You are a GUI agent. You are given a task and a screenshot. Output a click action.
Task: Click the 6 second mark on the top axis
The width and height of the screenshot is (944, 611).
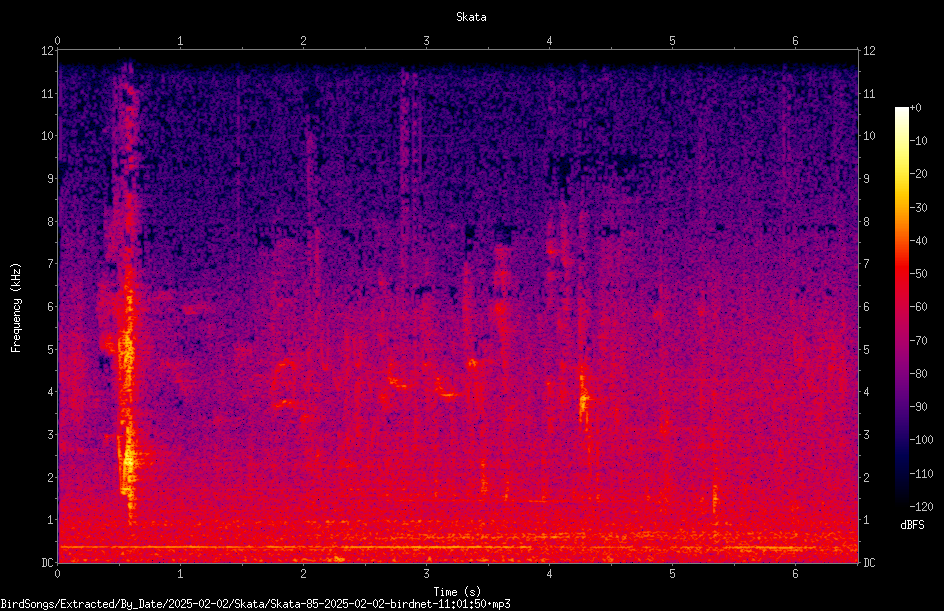pyautogui.click(x=795, y=41)
